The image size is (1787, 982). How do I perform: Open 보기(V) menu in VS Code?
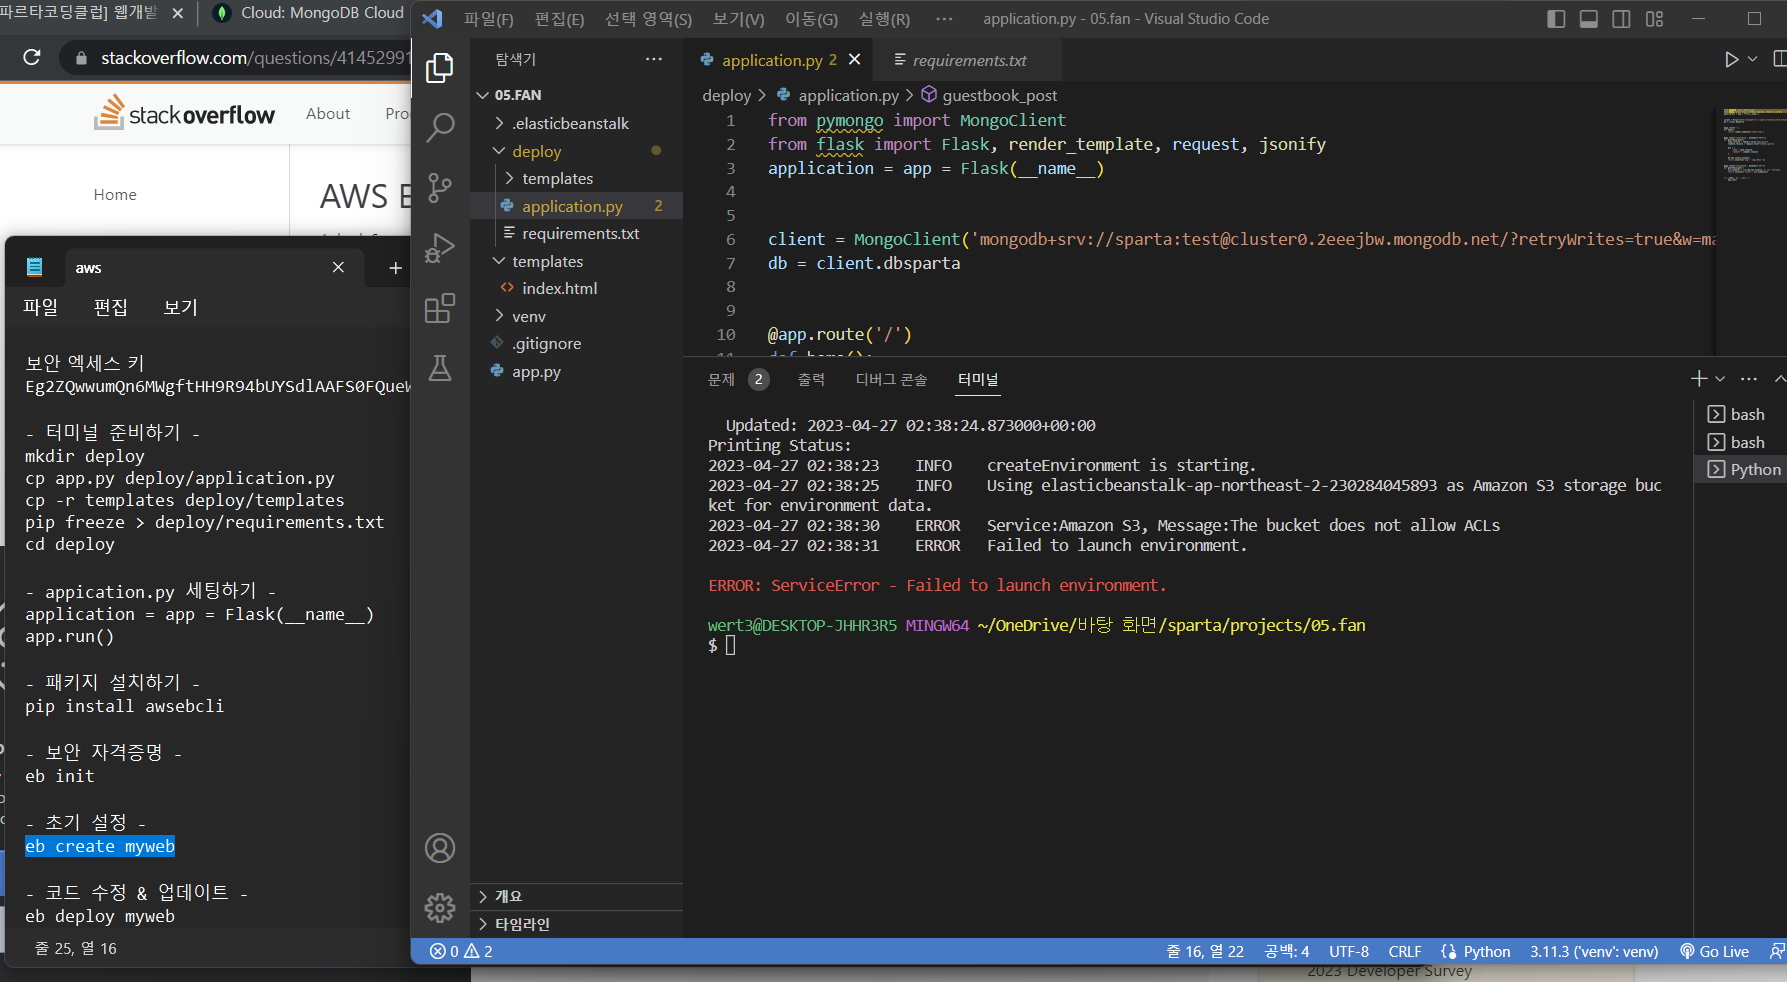coord(738,19)
